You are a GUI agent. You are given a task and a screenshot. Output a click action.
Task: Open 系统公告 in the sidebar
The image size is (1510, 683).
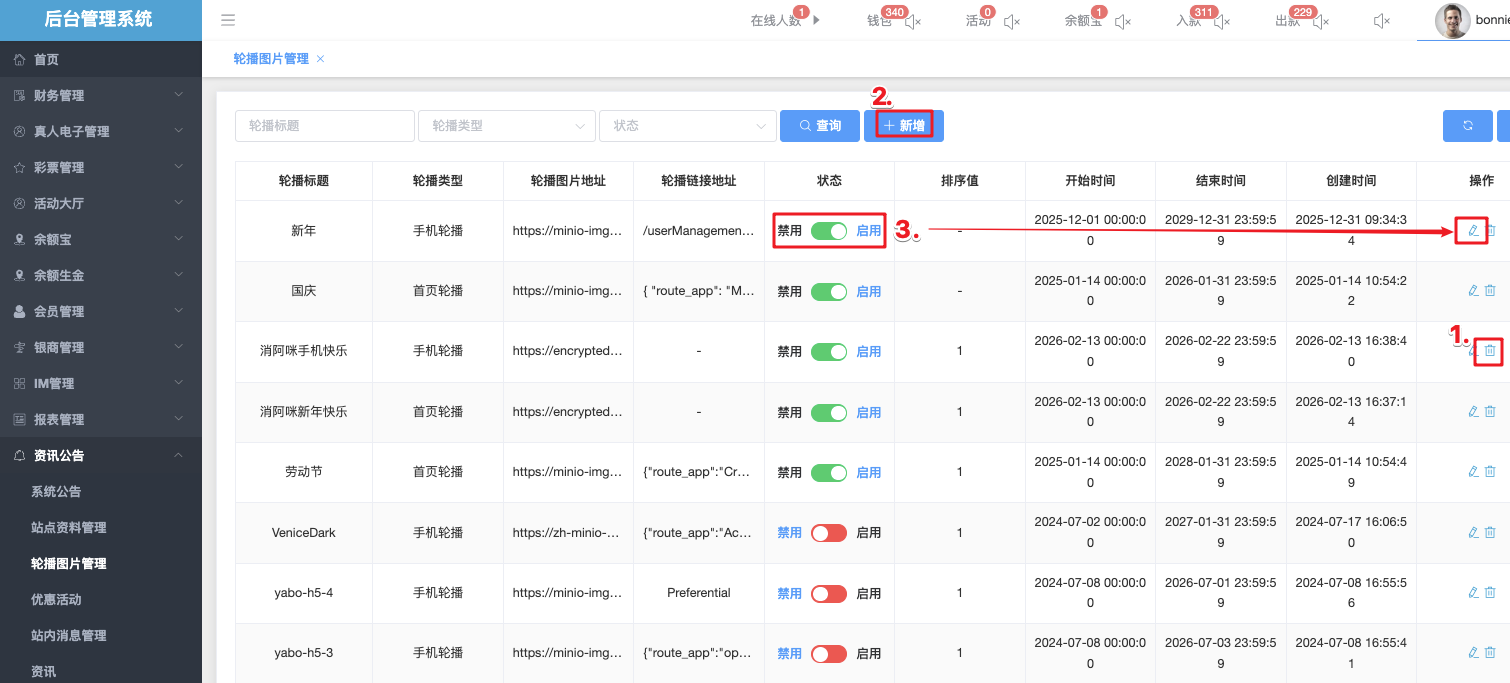click(x=56, y=492)
